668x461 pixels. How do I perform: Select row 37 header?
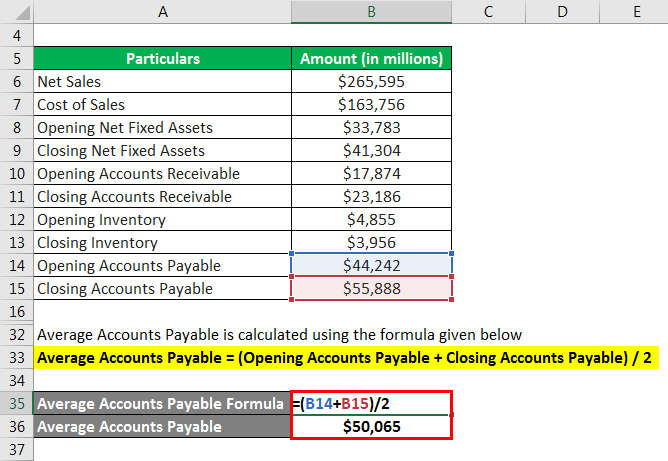[17, 449]
